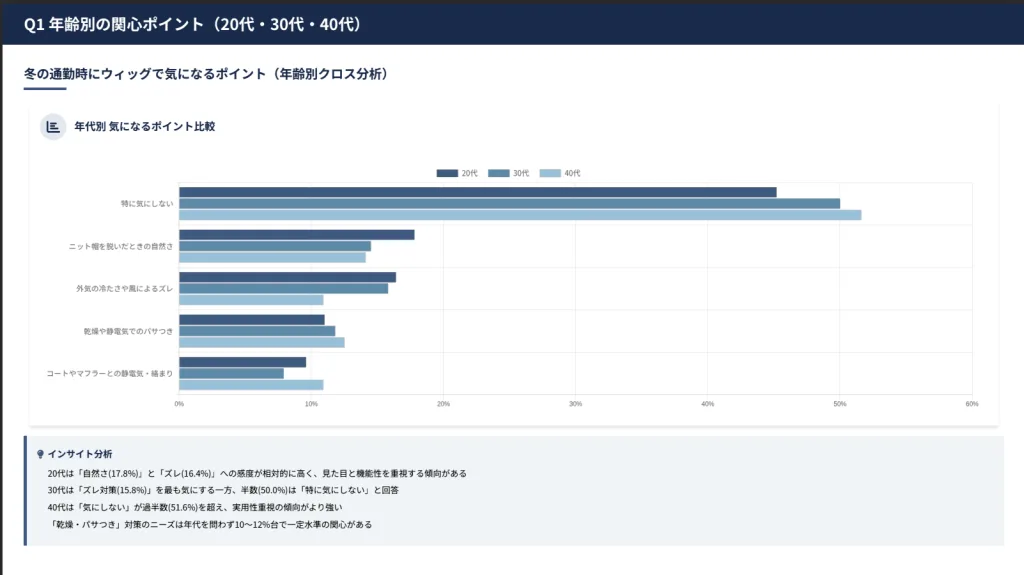Click the 20代 bar for 外気の冷たさや風によるズレ
This screenshot has width=1024, height=575.
pyautogui.click(x=287, y=277)
